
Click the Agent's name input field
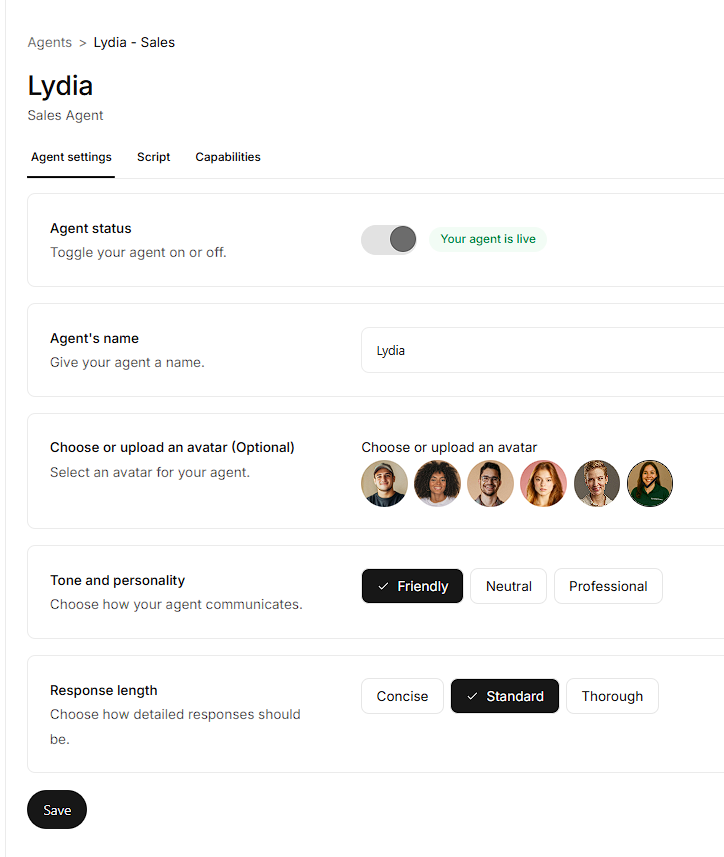tap(540, 351)
